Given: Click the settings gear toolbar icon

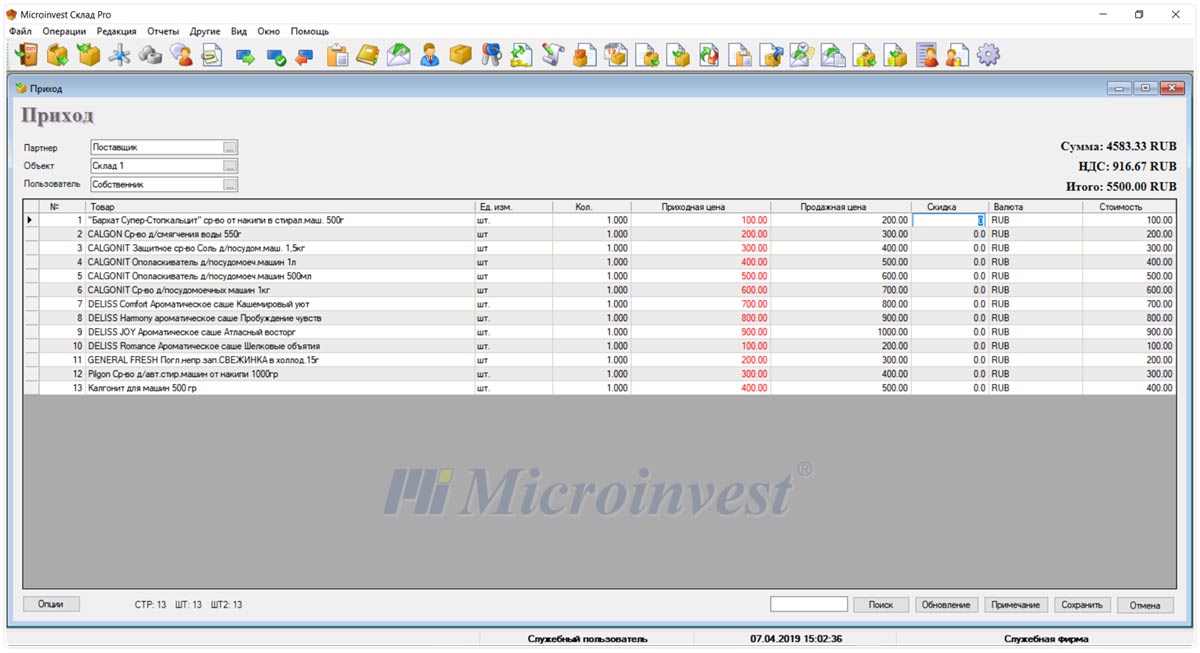Looking at the screenshot, I should coord(988,55).
